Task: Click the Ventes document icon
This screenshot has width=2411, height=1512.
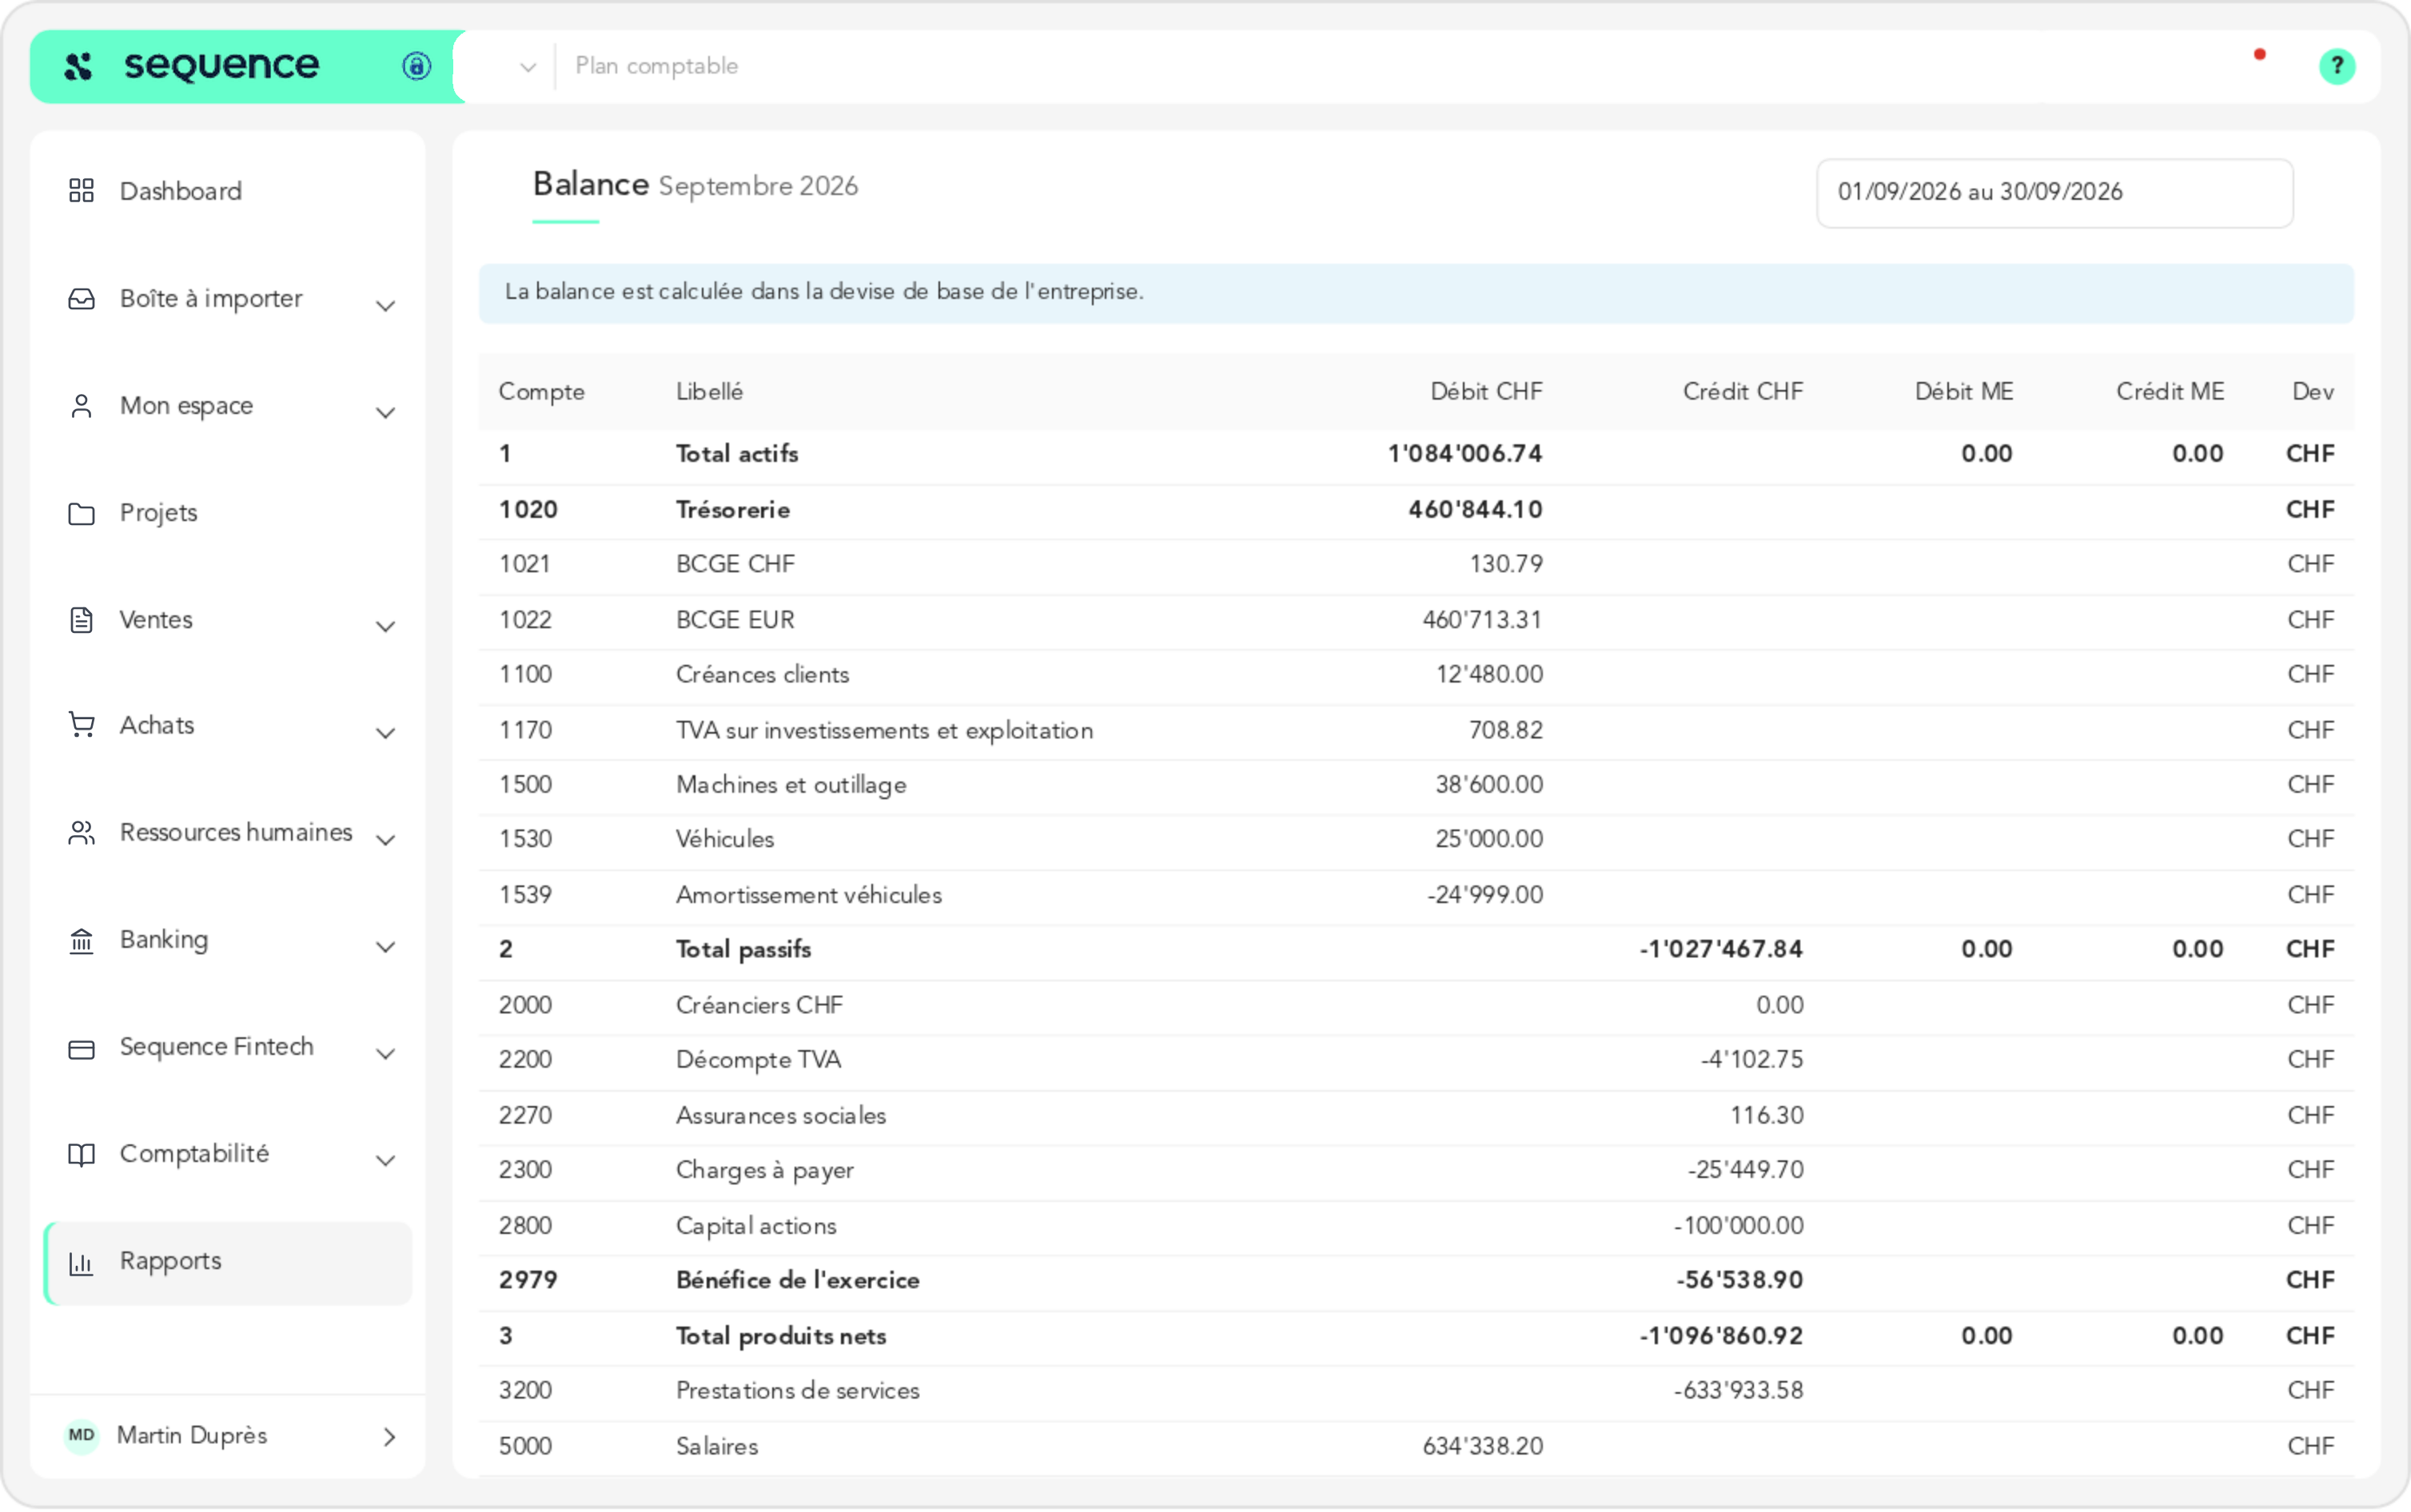Action: pyautogui.click(x=81, y=620)
